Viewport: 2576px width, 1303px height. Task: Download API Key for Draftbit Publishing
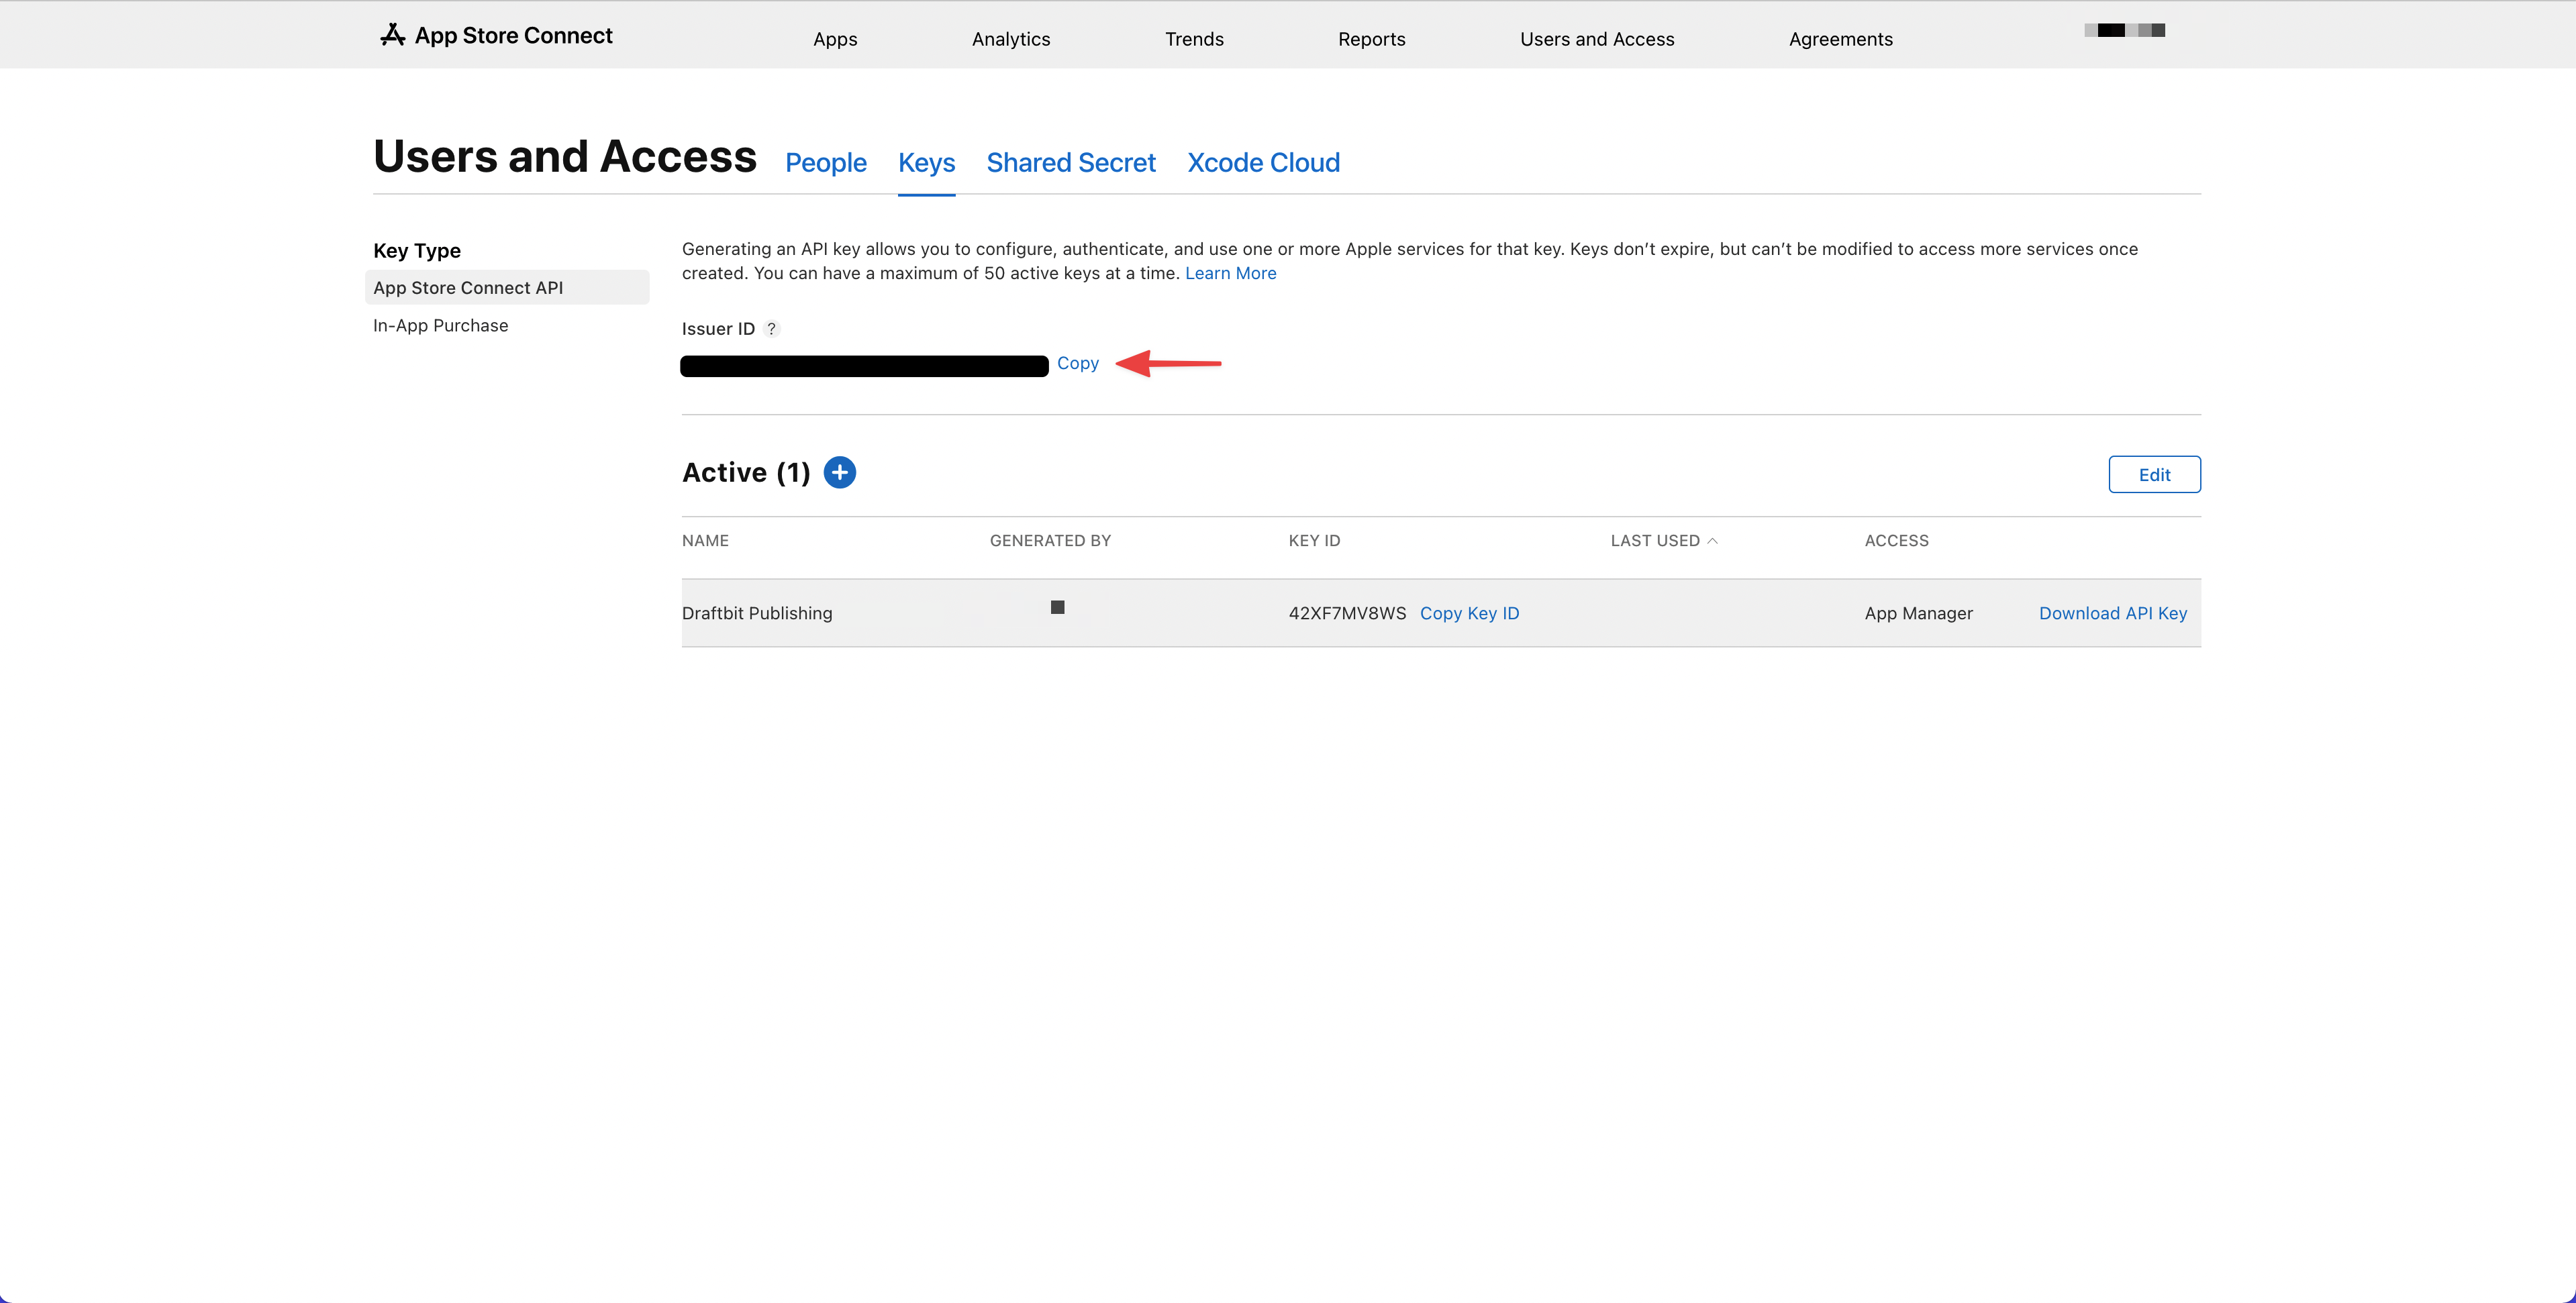click(2112, 613)
